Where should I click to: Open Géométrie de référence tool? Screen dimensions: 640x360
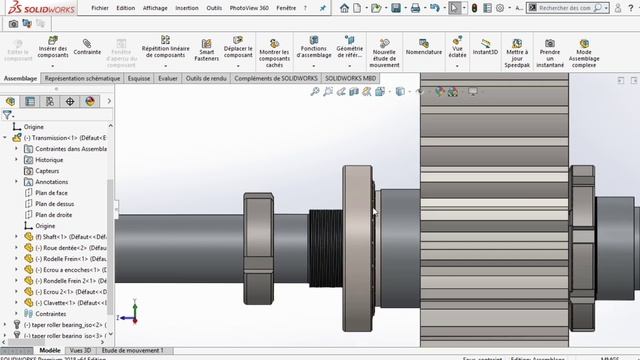click(x=350, y=47)
